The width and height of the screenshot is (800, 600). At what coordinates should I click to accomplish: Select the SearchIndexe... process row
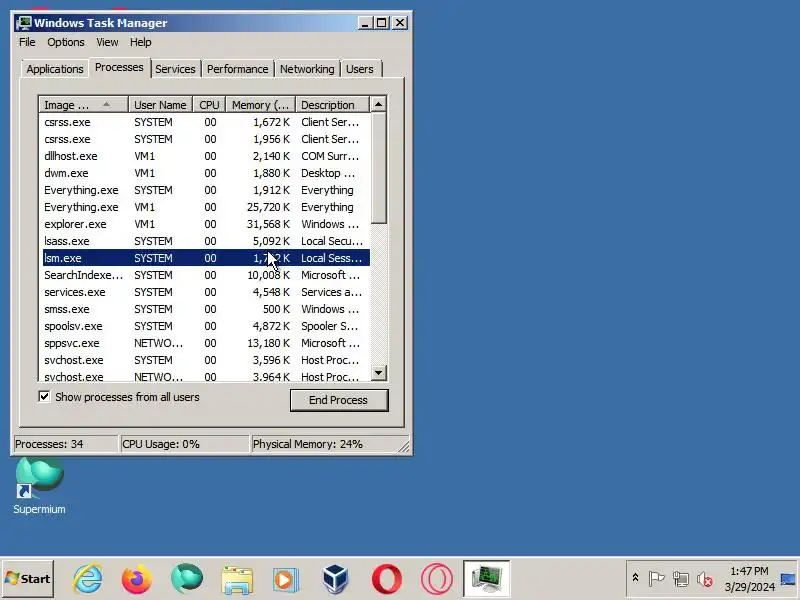pos(205,275)
